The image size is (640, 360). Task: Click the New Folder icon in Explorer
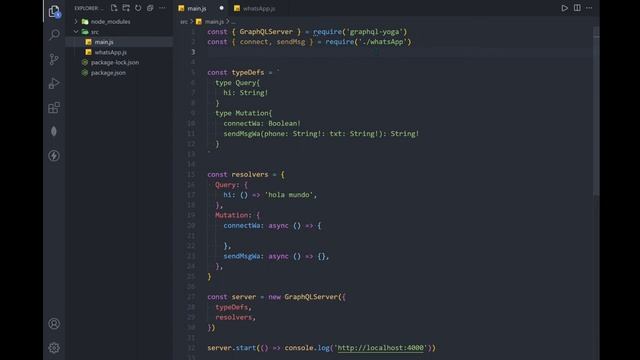126,8
